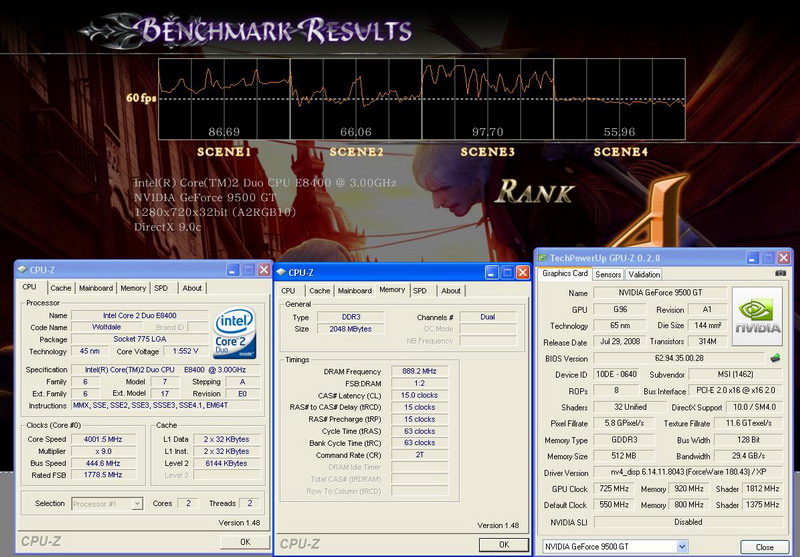Image resolution: width=800 pixels, height=557 pixels.
Task: Click the Driver Version ForceWare 180.43 field
Action: pos(688,472)
